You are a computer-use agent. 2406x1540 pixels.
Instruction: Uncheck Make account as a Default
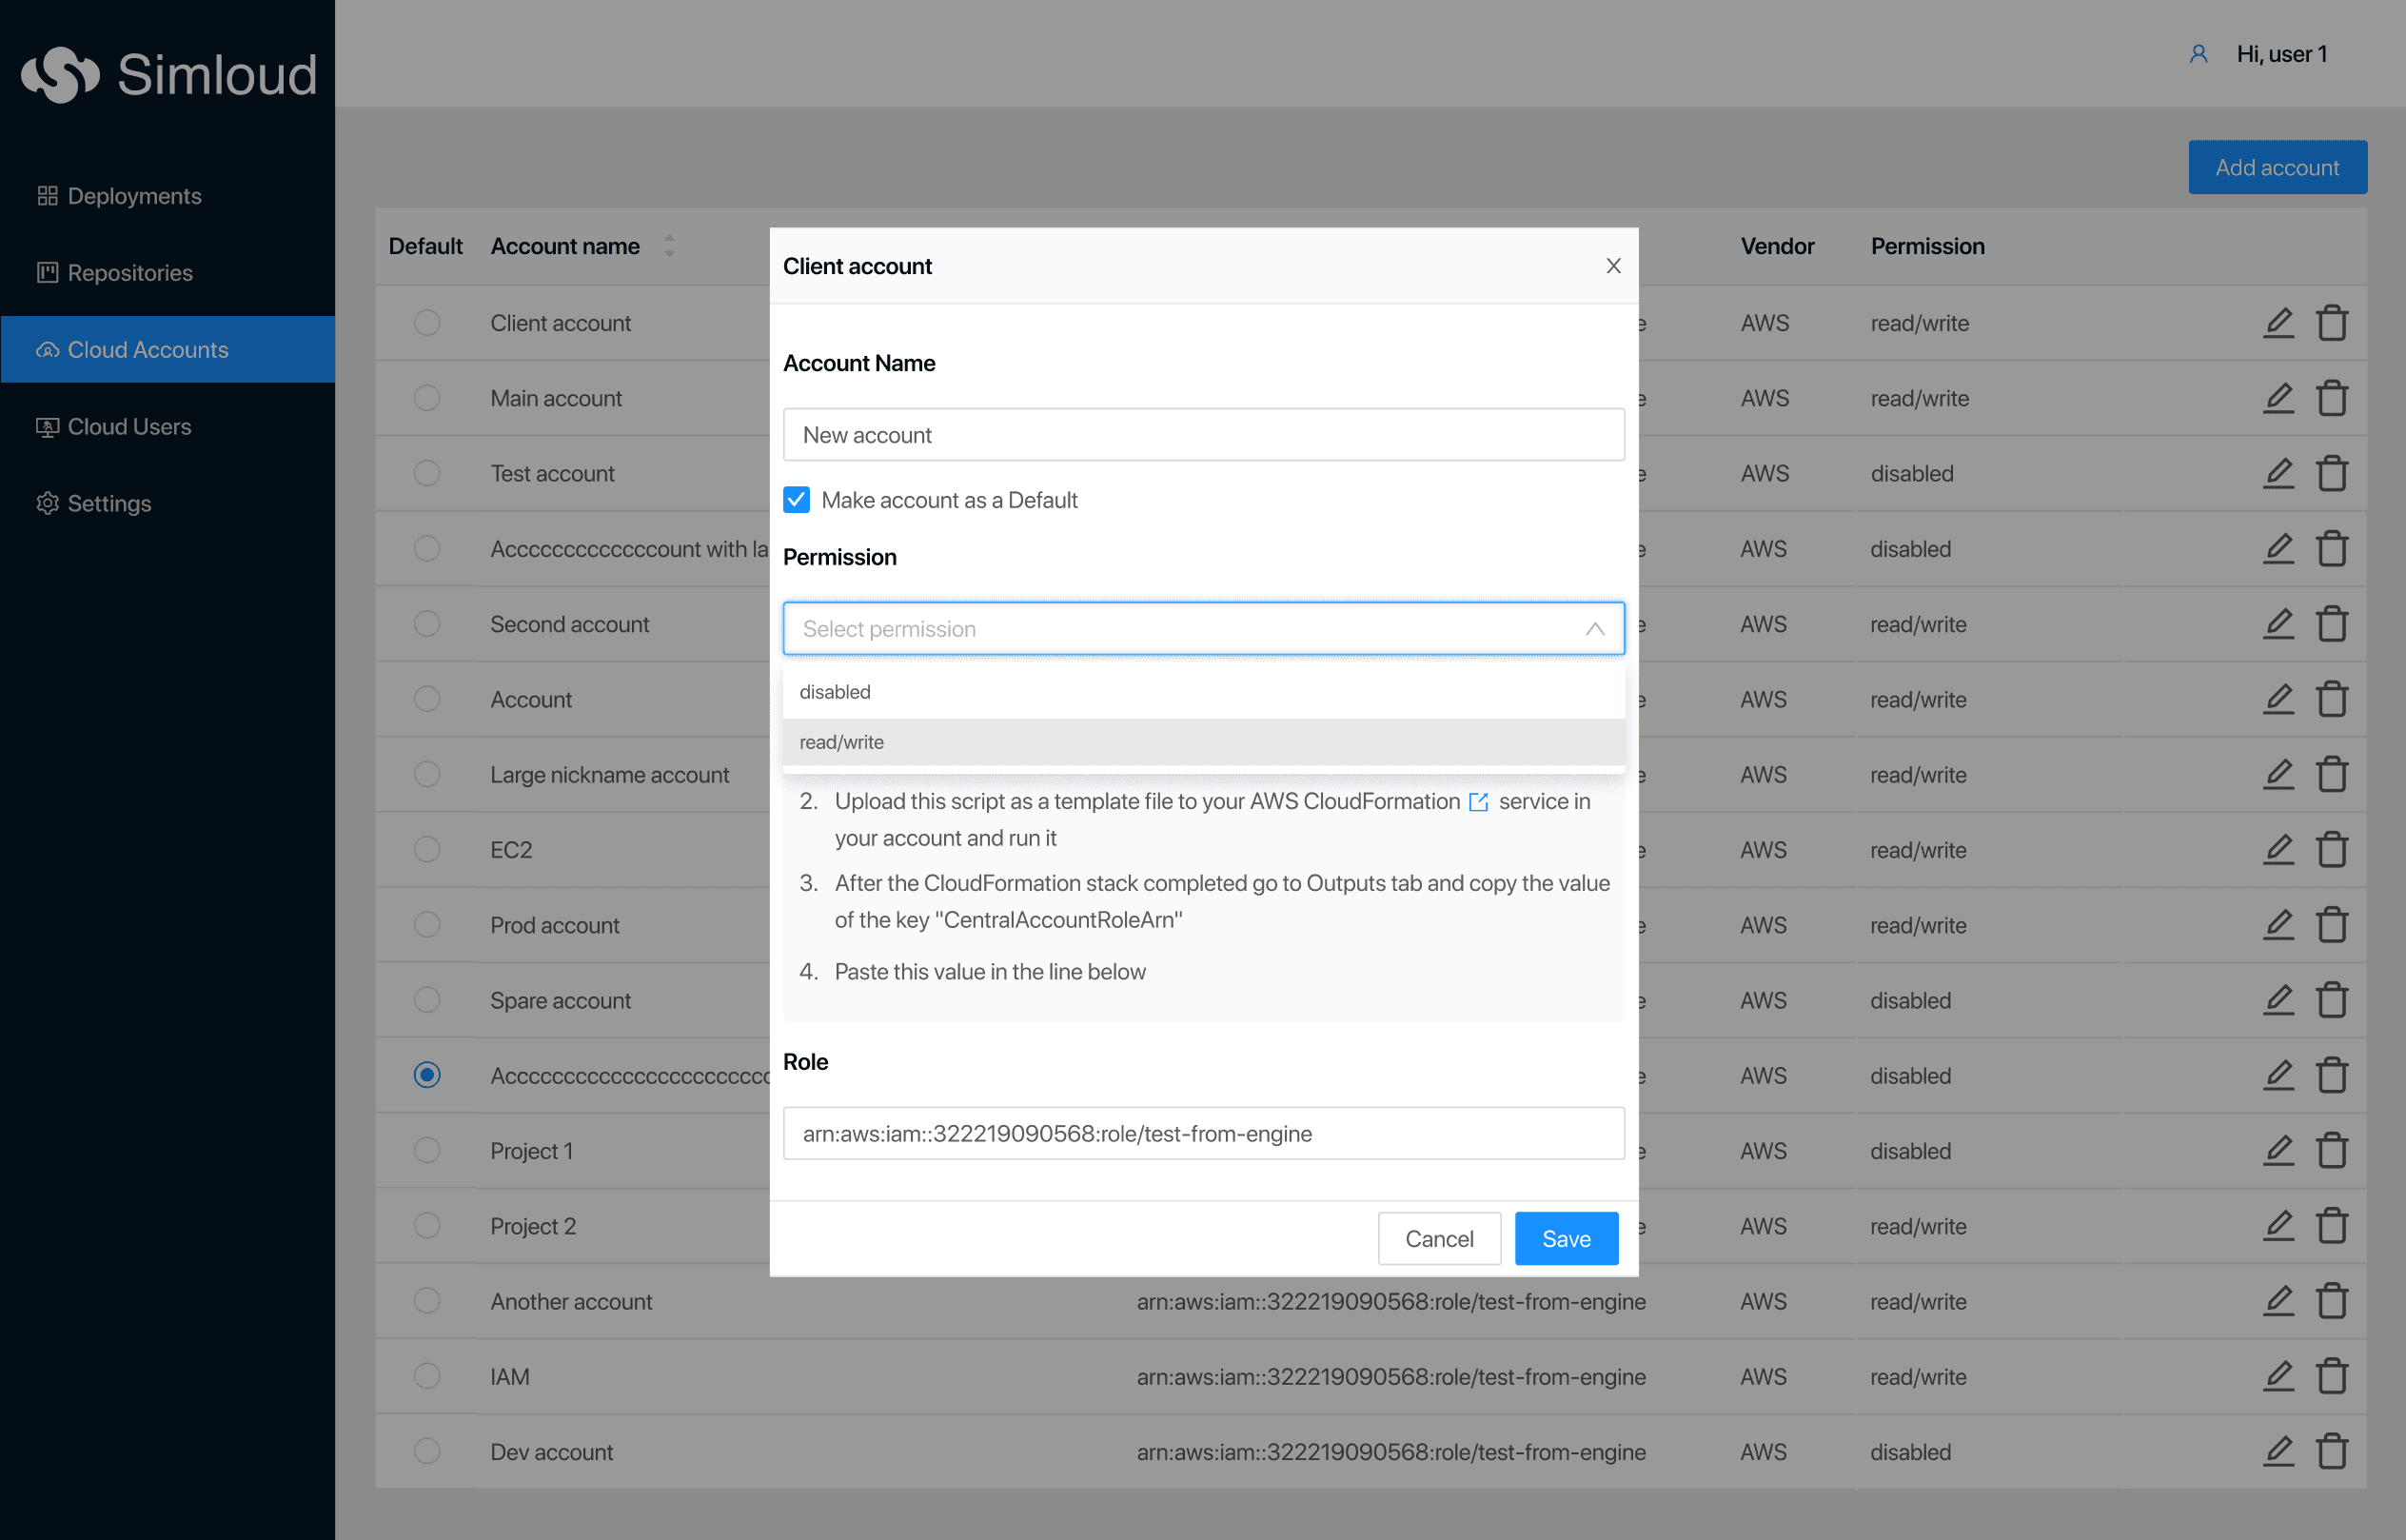[x=796, y=500]
